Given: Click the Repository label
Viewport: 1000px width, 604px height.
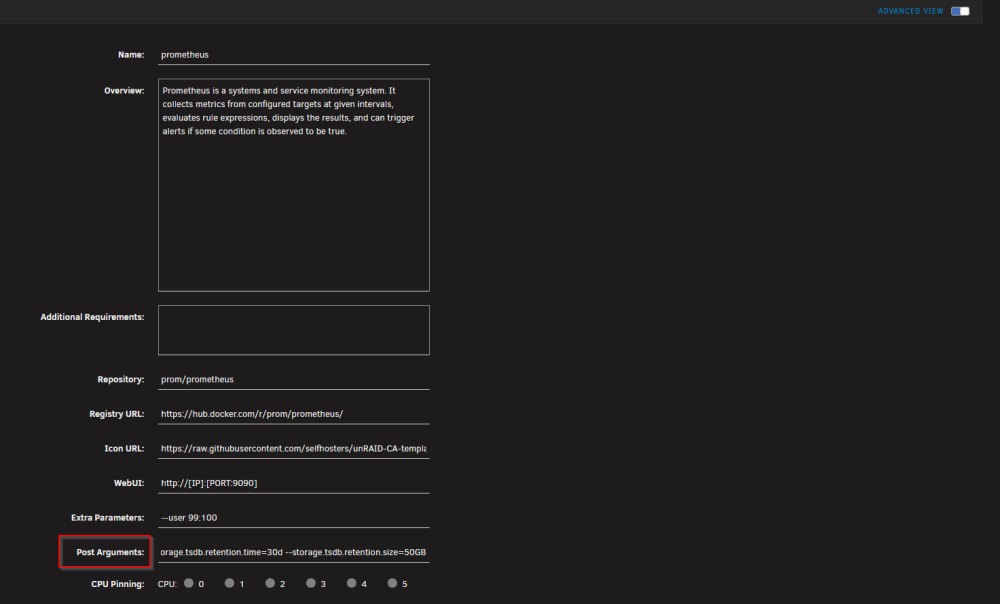Looking at the screenshot, I should coord(121,379).
